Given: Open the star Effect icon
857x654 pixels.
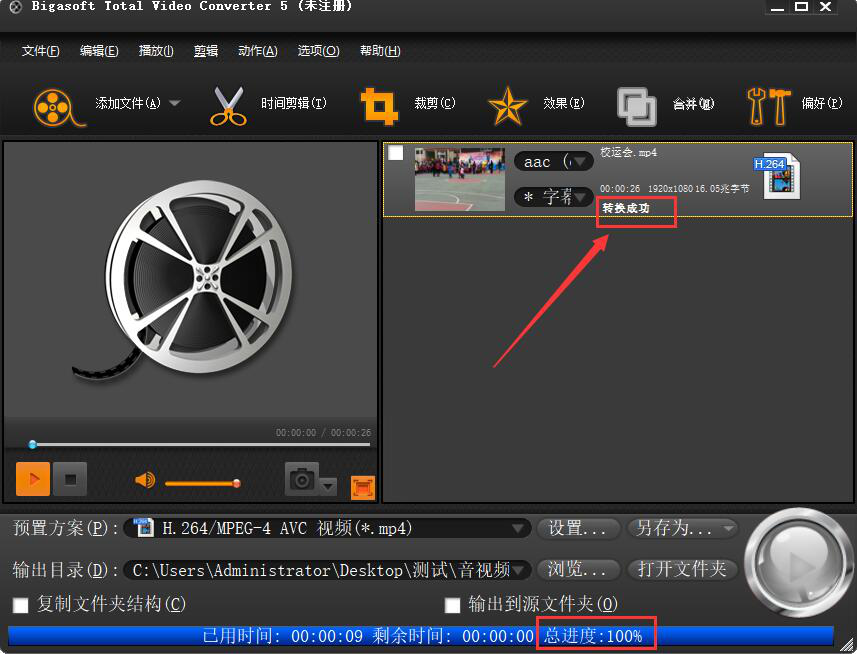Looking at the screenshot, I should tap(507, 106).
